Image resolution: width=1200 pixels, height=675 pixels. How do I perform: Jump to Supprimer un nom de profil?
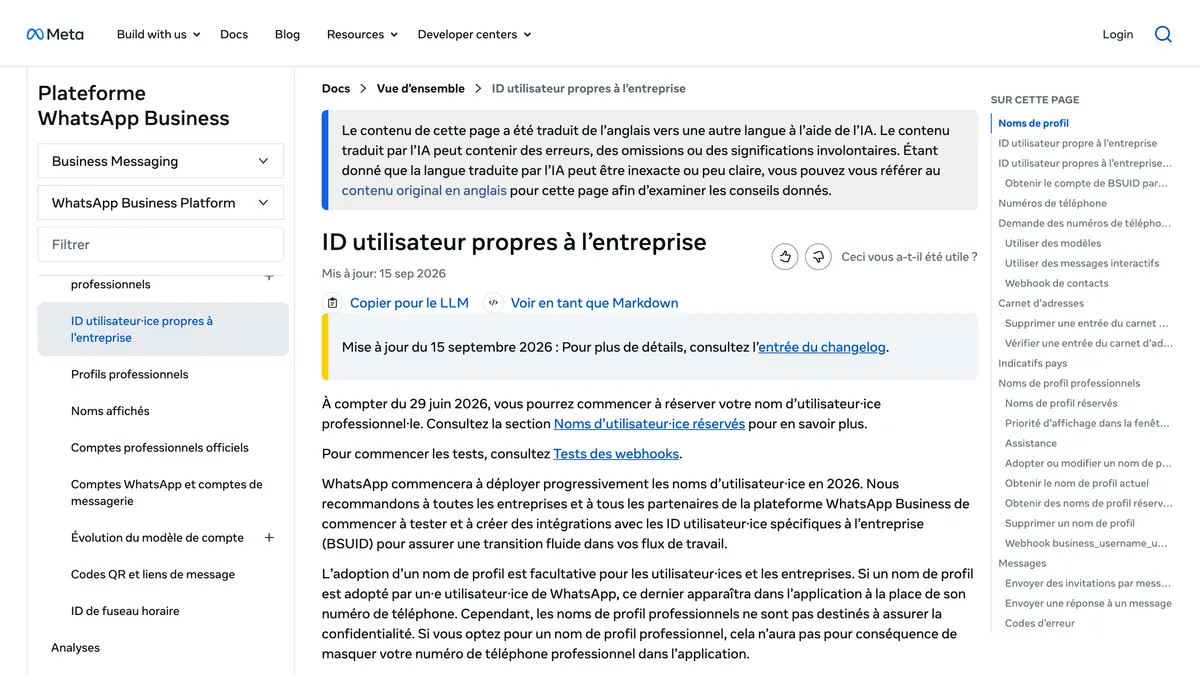click(1070, 523)
